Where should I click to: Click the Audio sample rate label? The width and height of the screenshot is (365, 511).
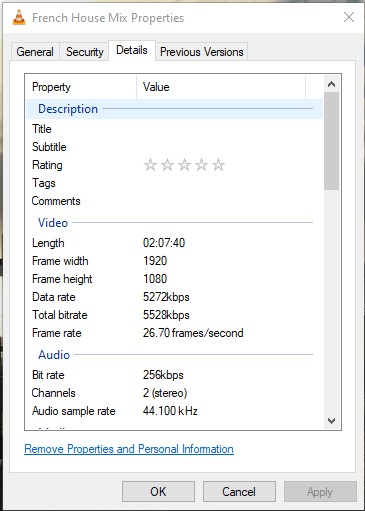(x=74, y=411)
